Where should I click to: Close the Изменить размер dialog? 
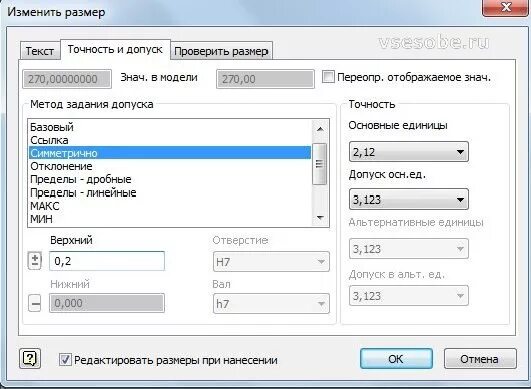click(x=506, y=7)
